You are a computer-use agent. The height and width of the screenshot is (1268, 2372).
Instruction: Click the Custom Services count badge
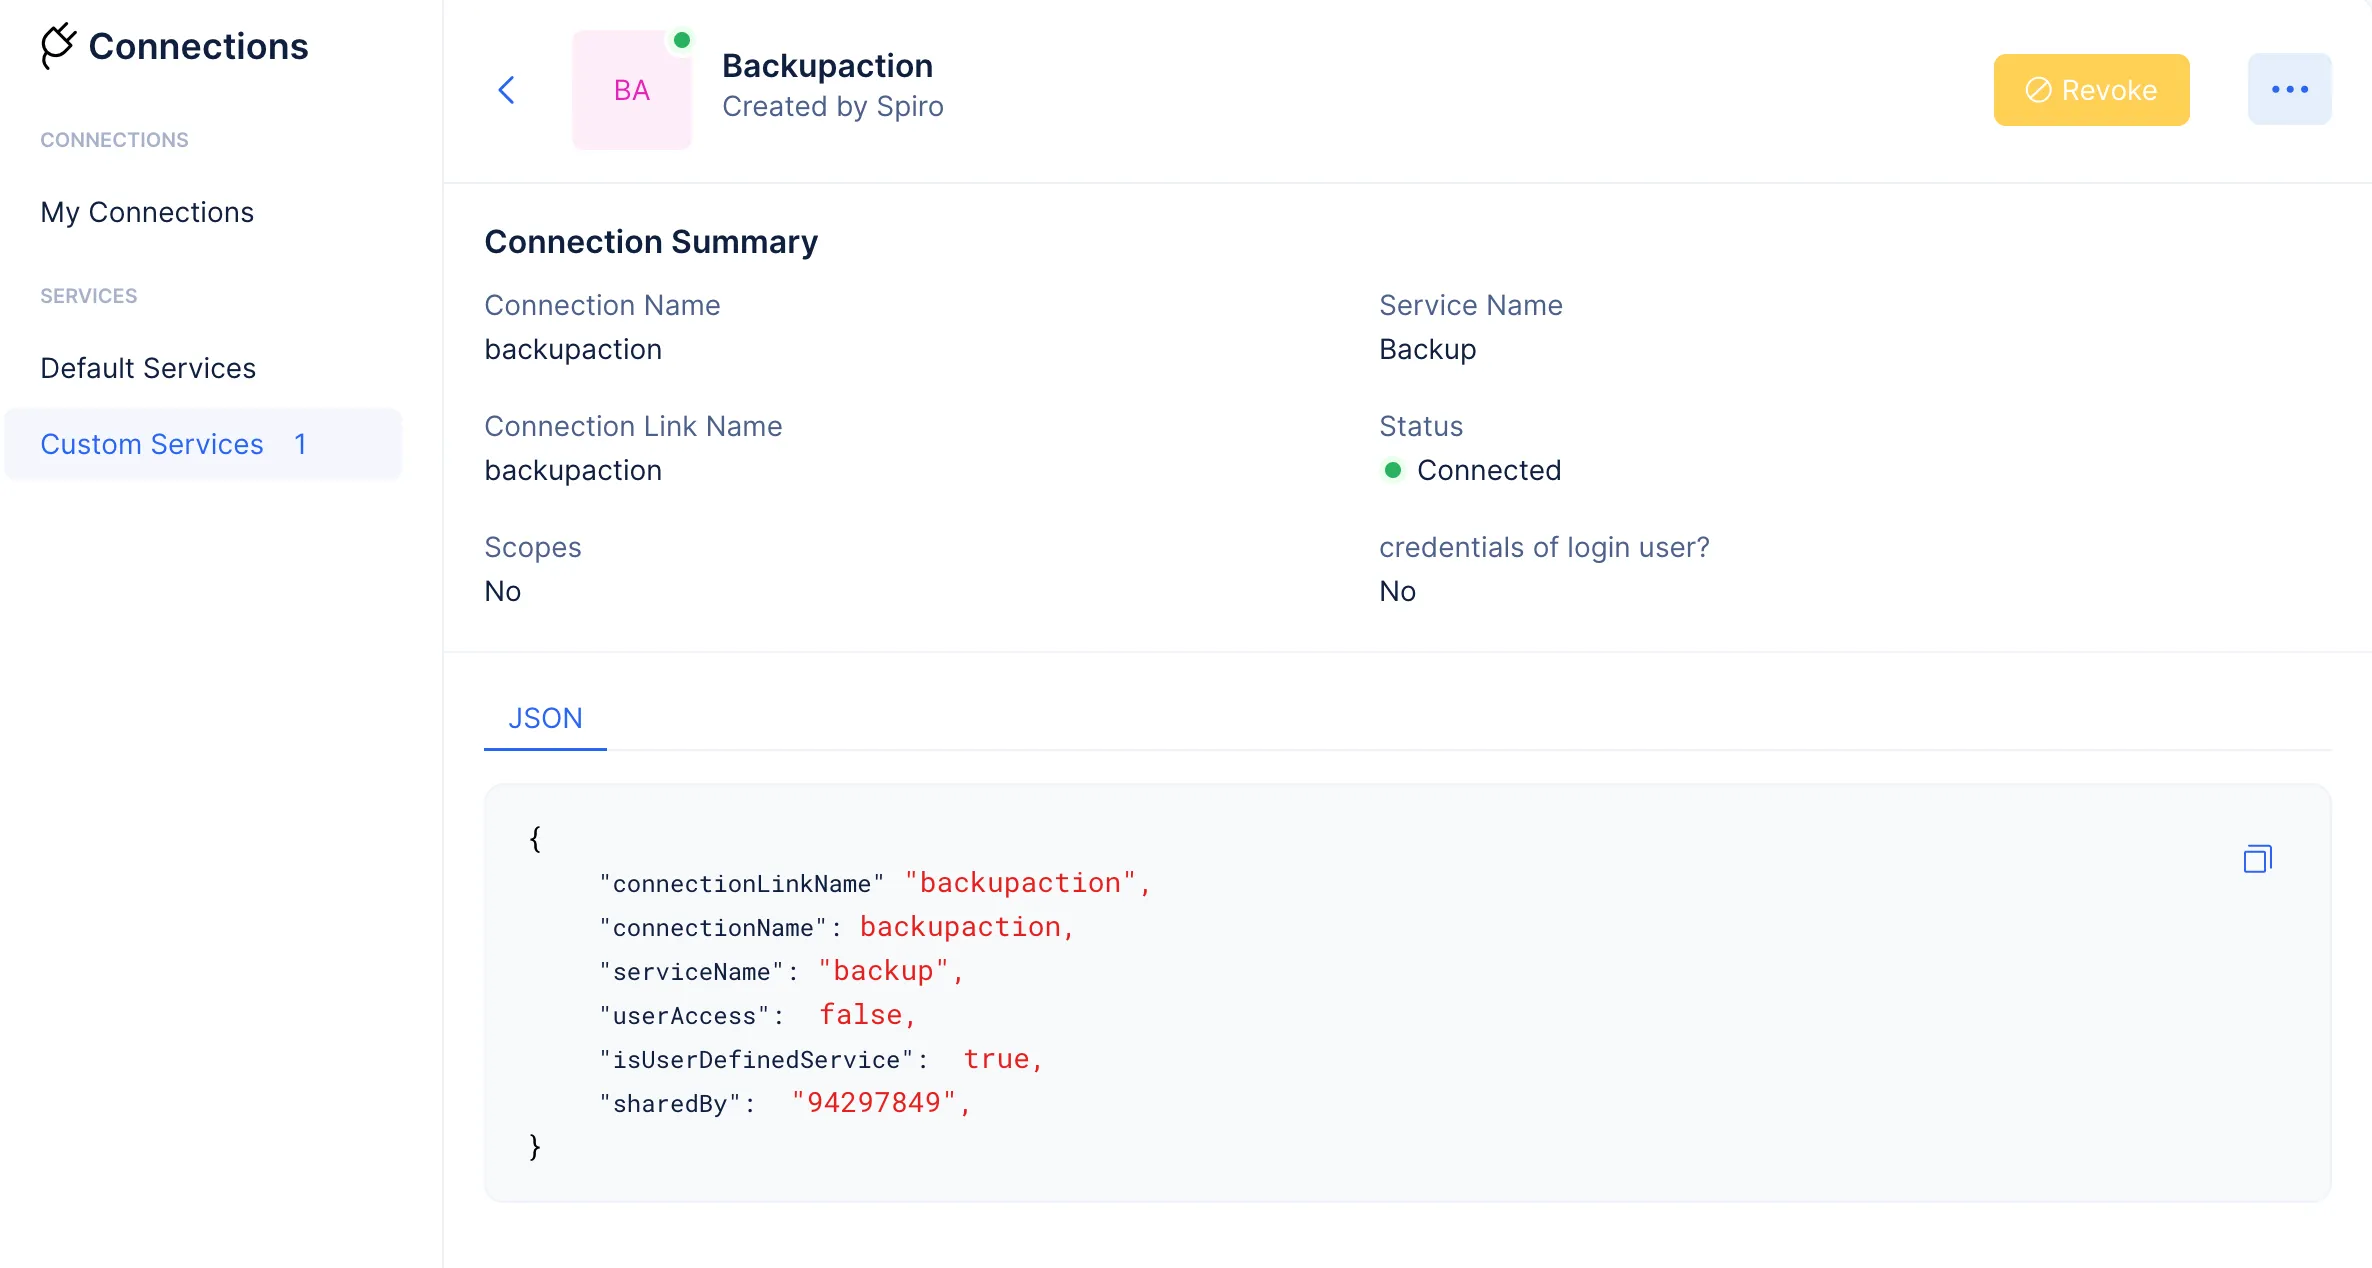[300, 444]
